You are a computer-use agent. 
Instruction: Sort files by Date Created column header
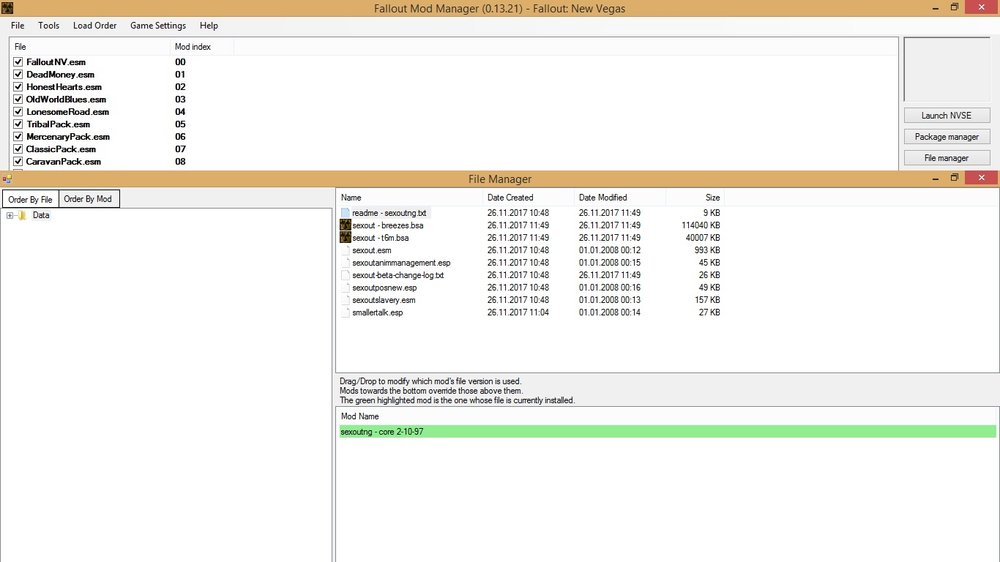click(x=528, y=198)
